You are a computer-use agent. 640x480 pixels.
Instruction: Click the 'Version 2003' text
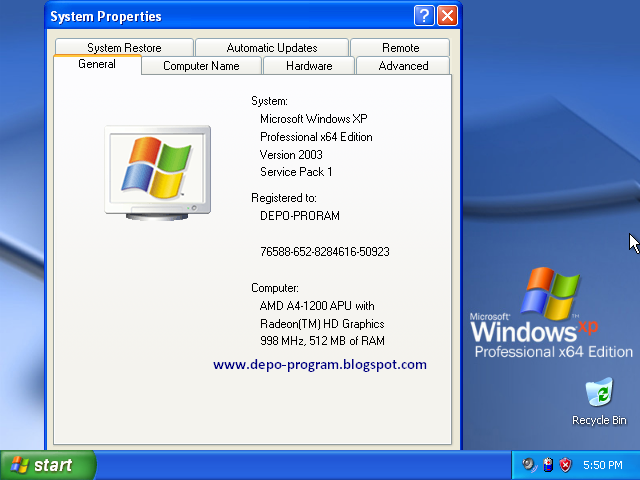(291, 155)
